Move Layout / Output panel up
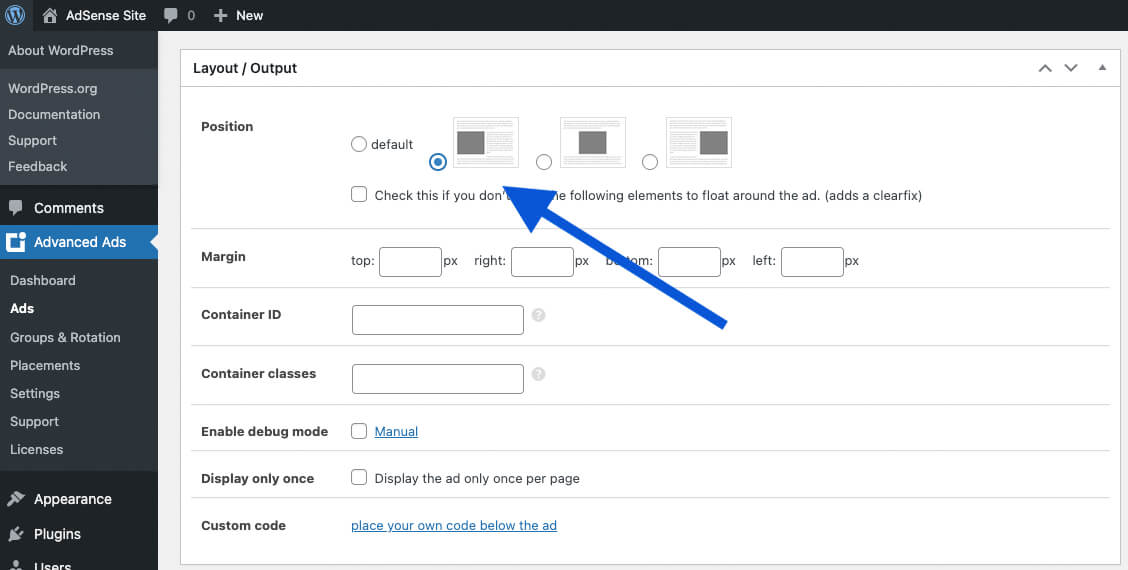This screenshot has width=1128, height=570. (x=1045, y=68)
